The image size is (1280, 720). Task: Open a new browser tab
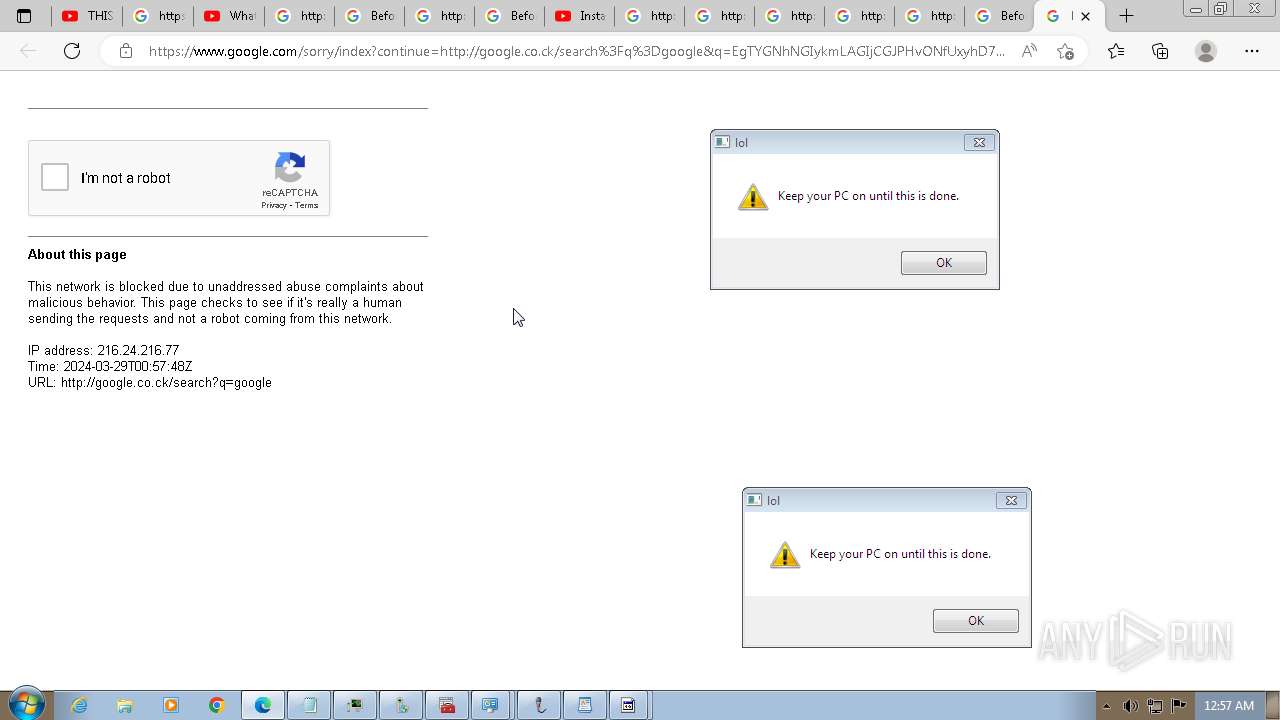coord(1126,16)
